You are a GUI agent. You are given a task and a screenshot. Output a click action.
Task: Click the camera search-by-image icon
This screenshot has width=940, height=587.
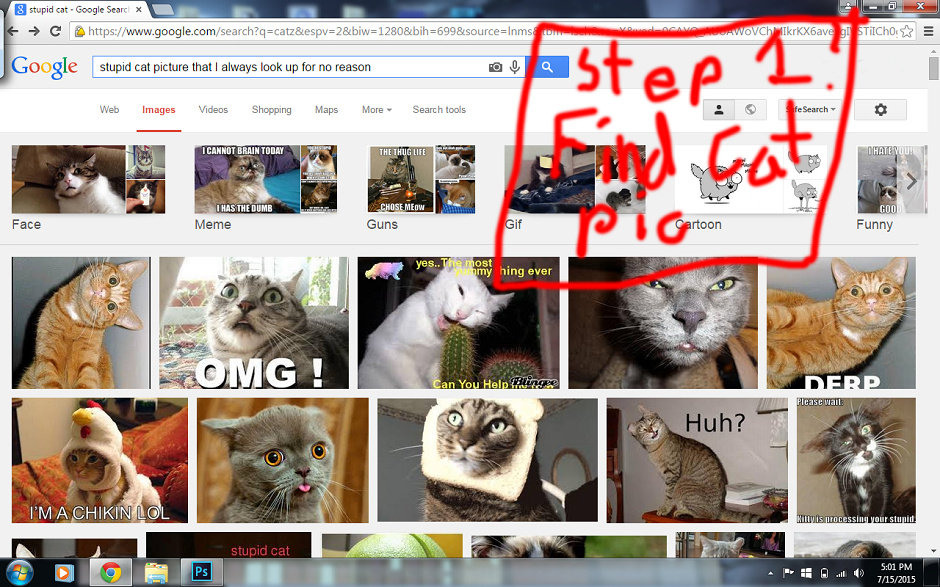(x=495, y=67)
